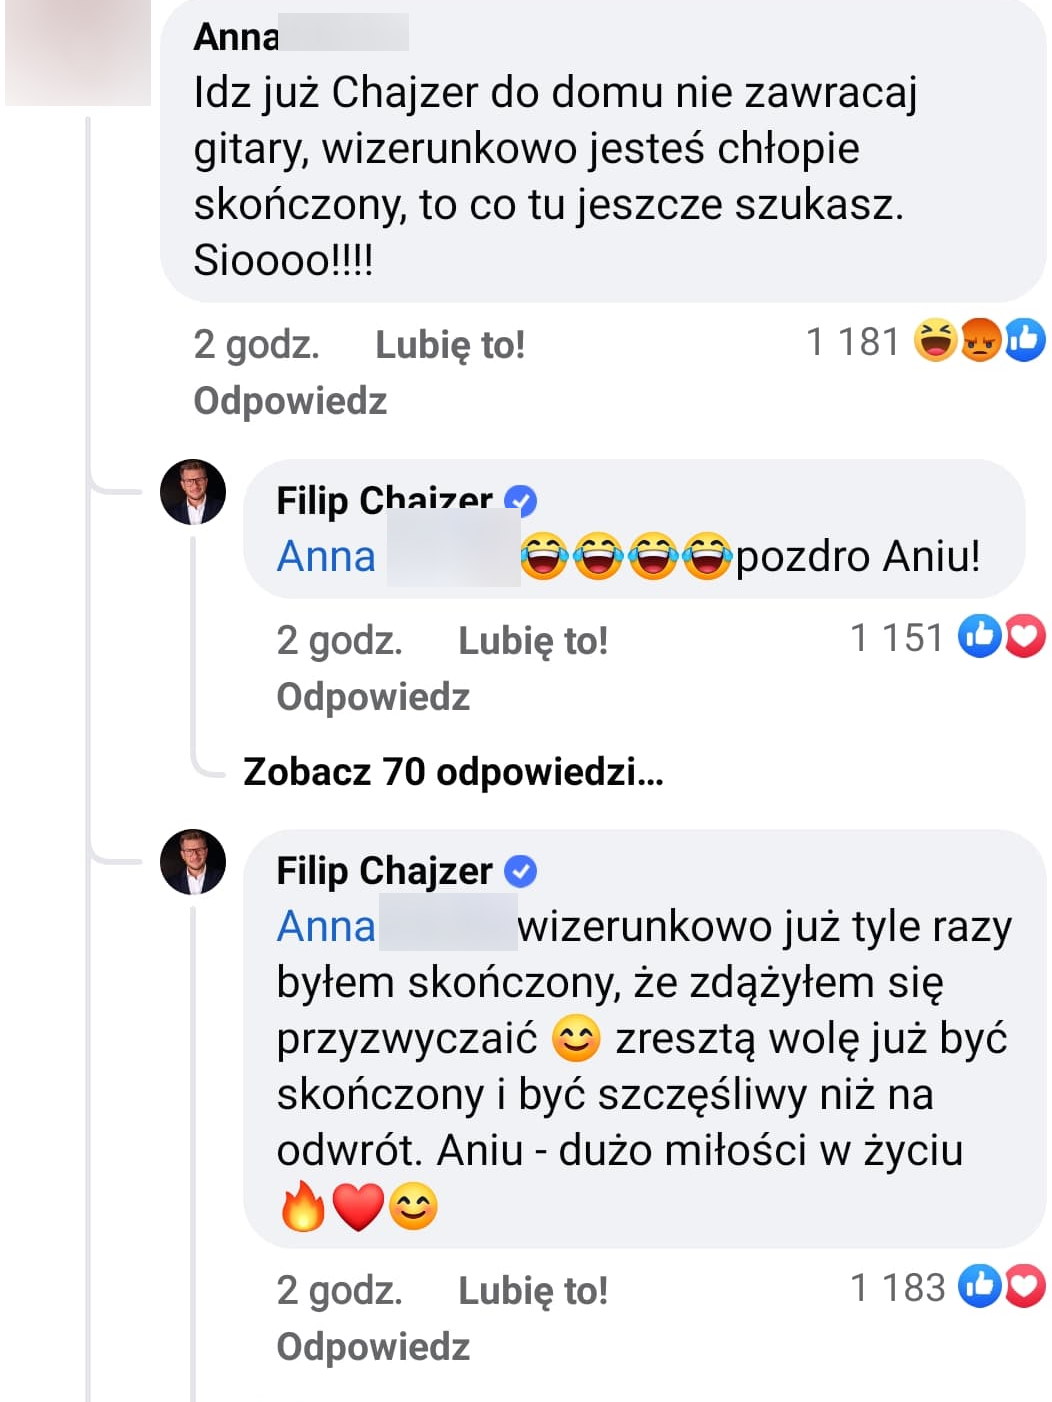Open the Anna mention before "wizerunkowo już tyle"
The image size is (1052, 1402).
pyautogui.click(x=326, y=927)
